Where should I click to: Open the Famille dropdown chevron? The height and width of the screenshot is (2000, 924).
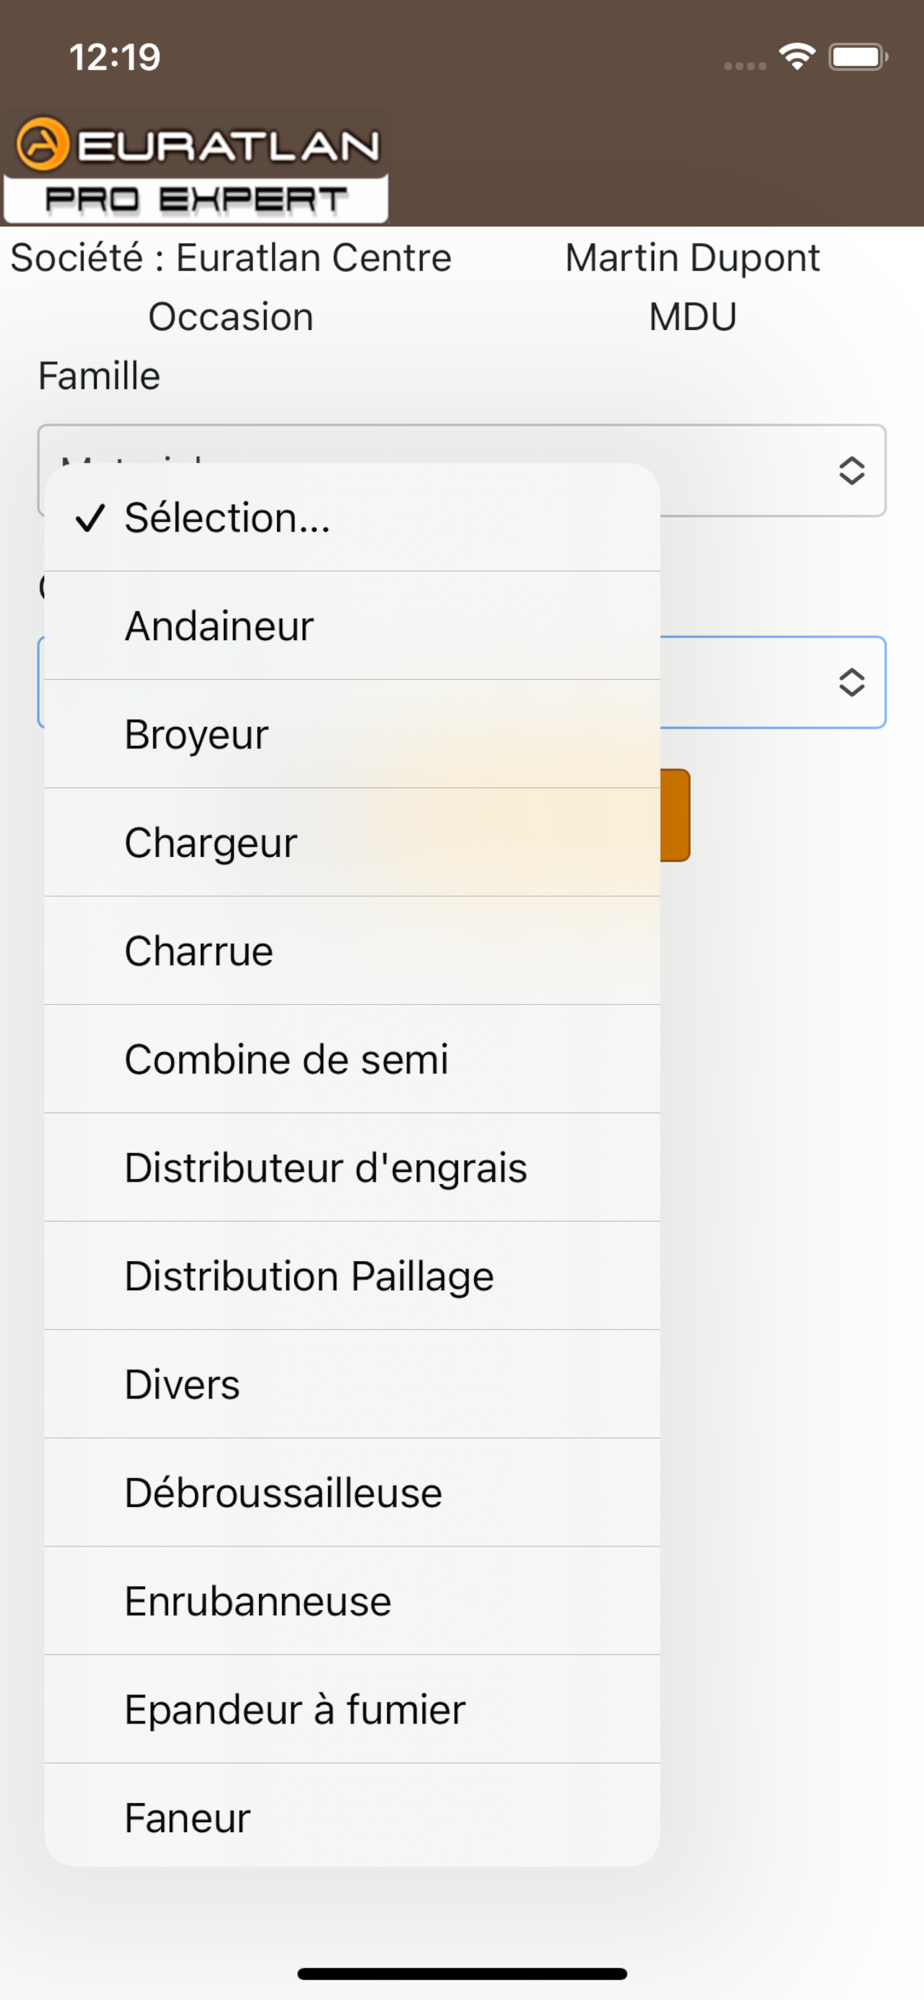[x=851, y=471]
